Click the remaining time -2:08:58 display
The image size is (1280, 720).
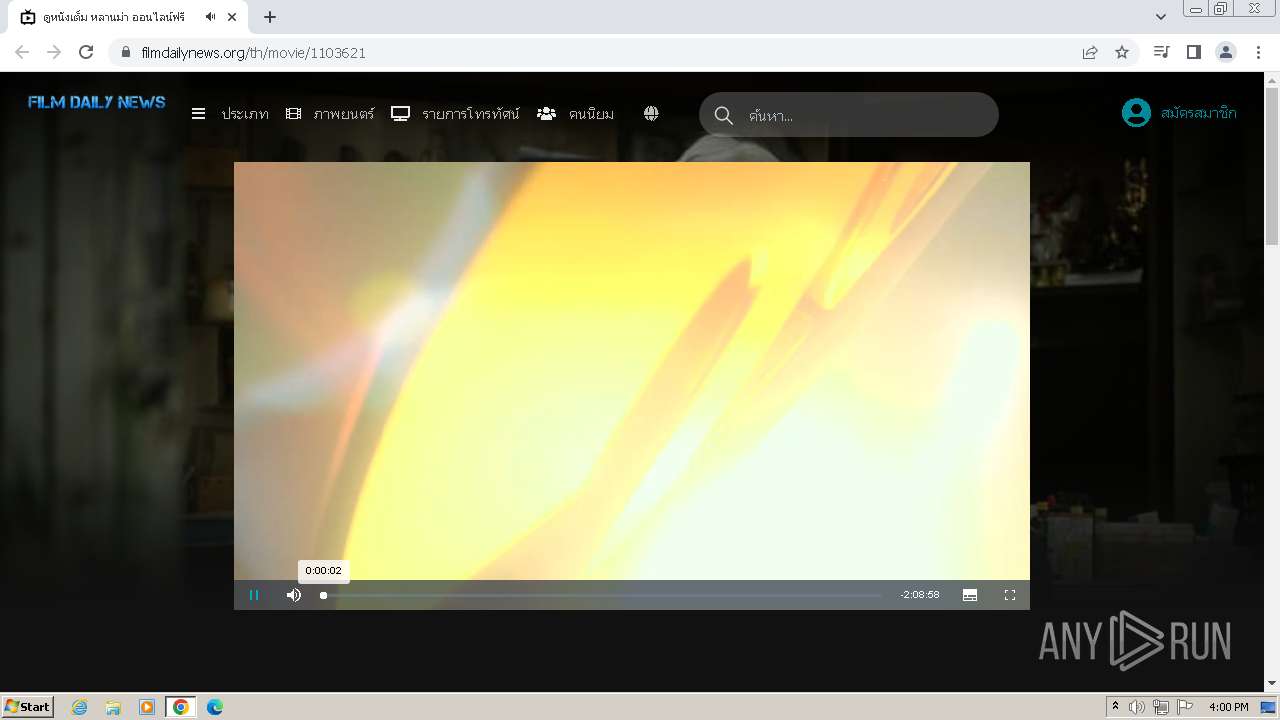(x=920, y=595)
